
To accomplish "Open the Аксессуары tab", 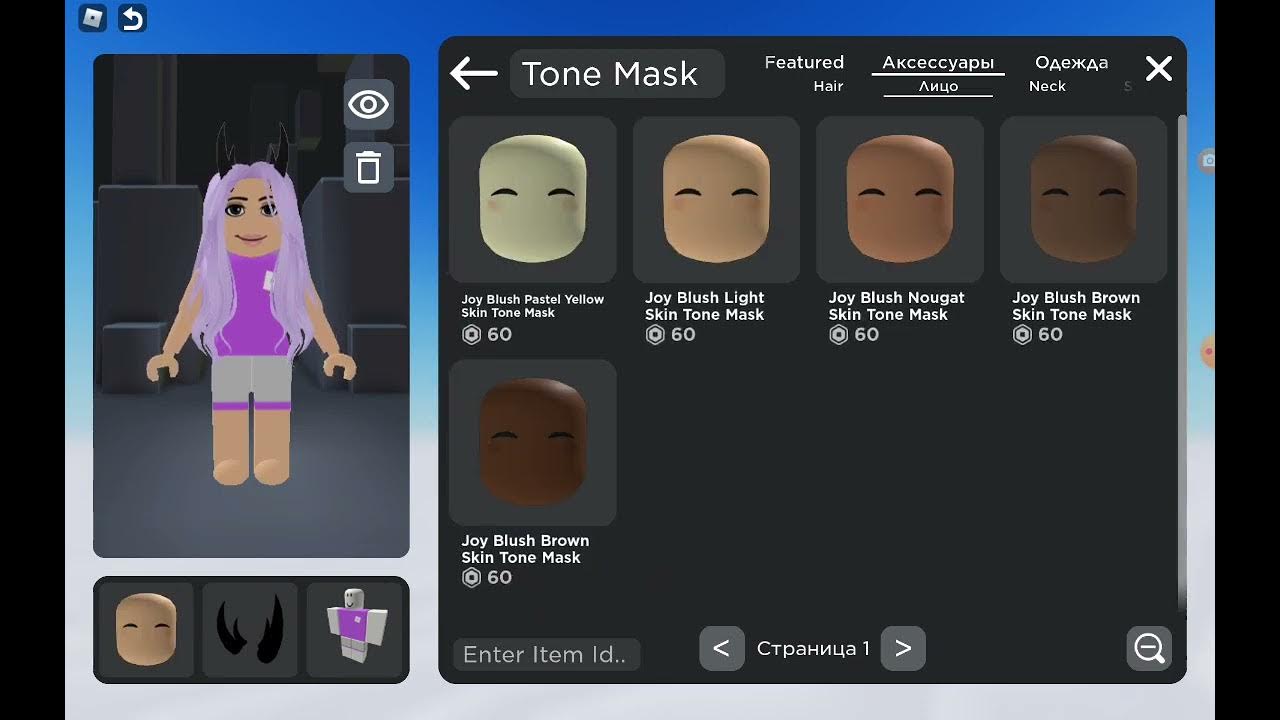I will click(x=938, y=63).
